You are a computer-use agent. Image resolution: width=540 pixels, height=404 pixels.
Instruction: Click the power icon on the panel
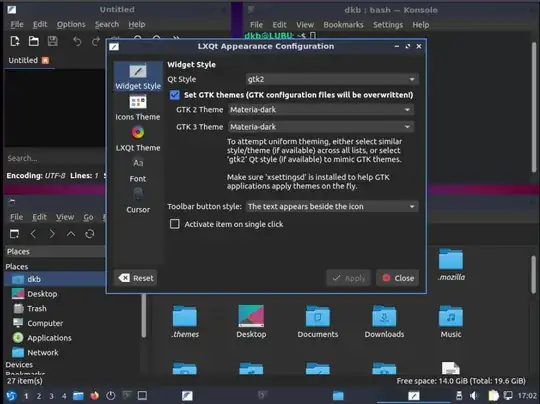[x=110, y=396]
